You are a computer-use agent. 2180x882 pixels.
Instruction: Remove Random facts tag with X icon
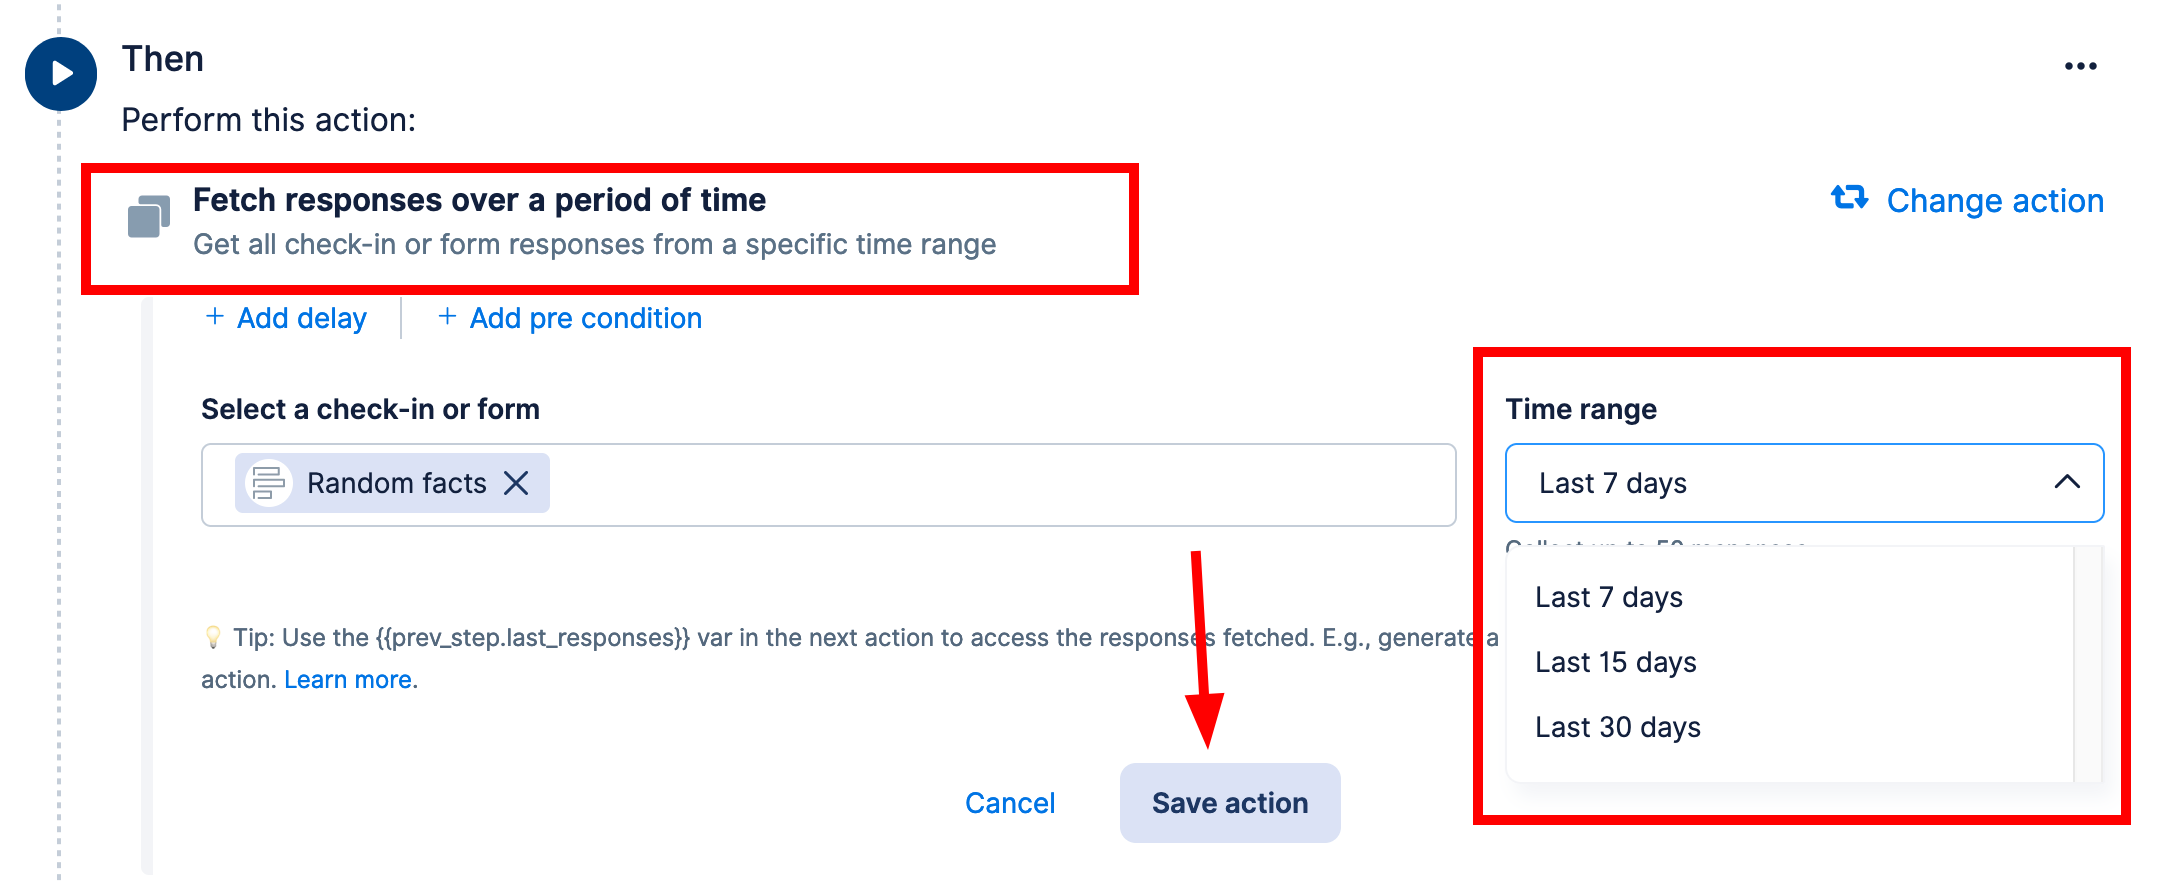[516, 483]
